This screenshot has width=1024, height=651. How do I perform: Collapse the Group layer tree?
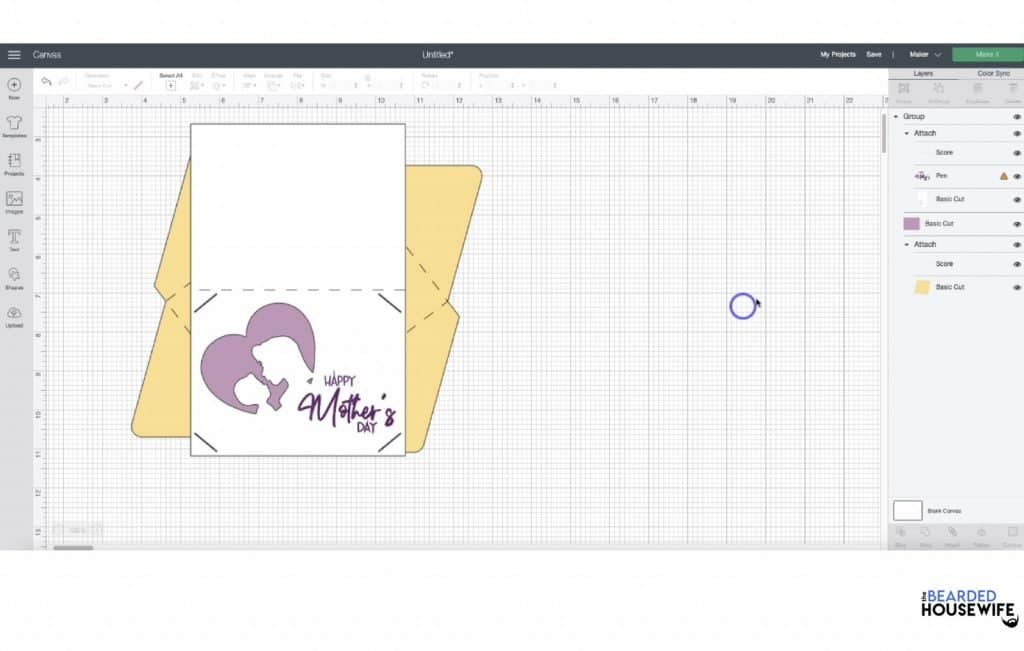pyautogui.click(x=896, y=117)
